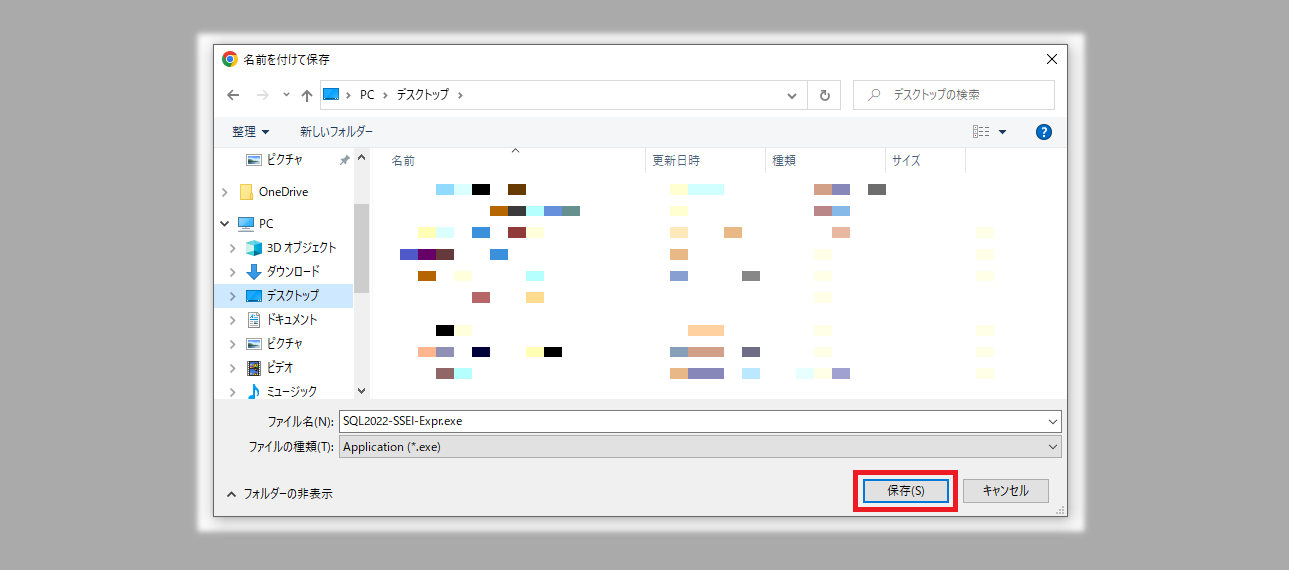Change the view layout icon
The image size is (1289, 570).
coord(981,132)
